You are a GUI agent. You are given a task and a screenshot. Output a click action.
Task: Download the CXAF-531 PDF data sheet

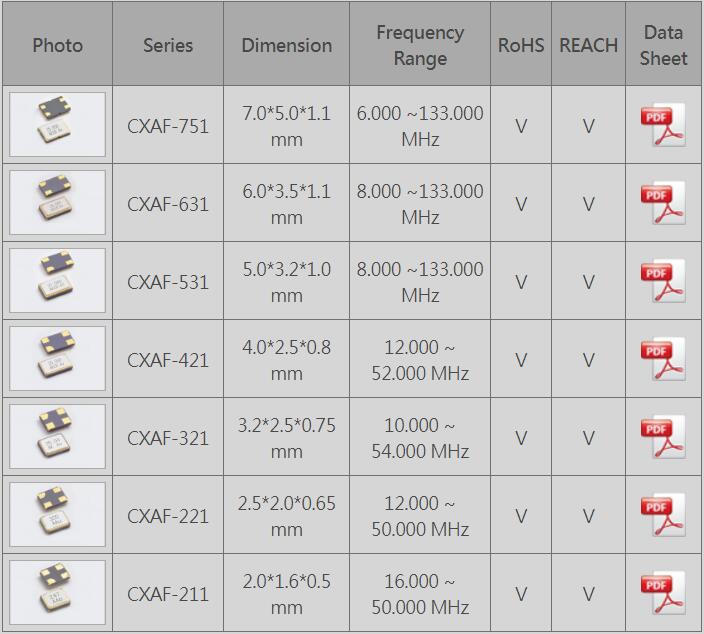662,281
